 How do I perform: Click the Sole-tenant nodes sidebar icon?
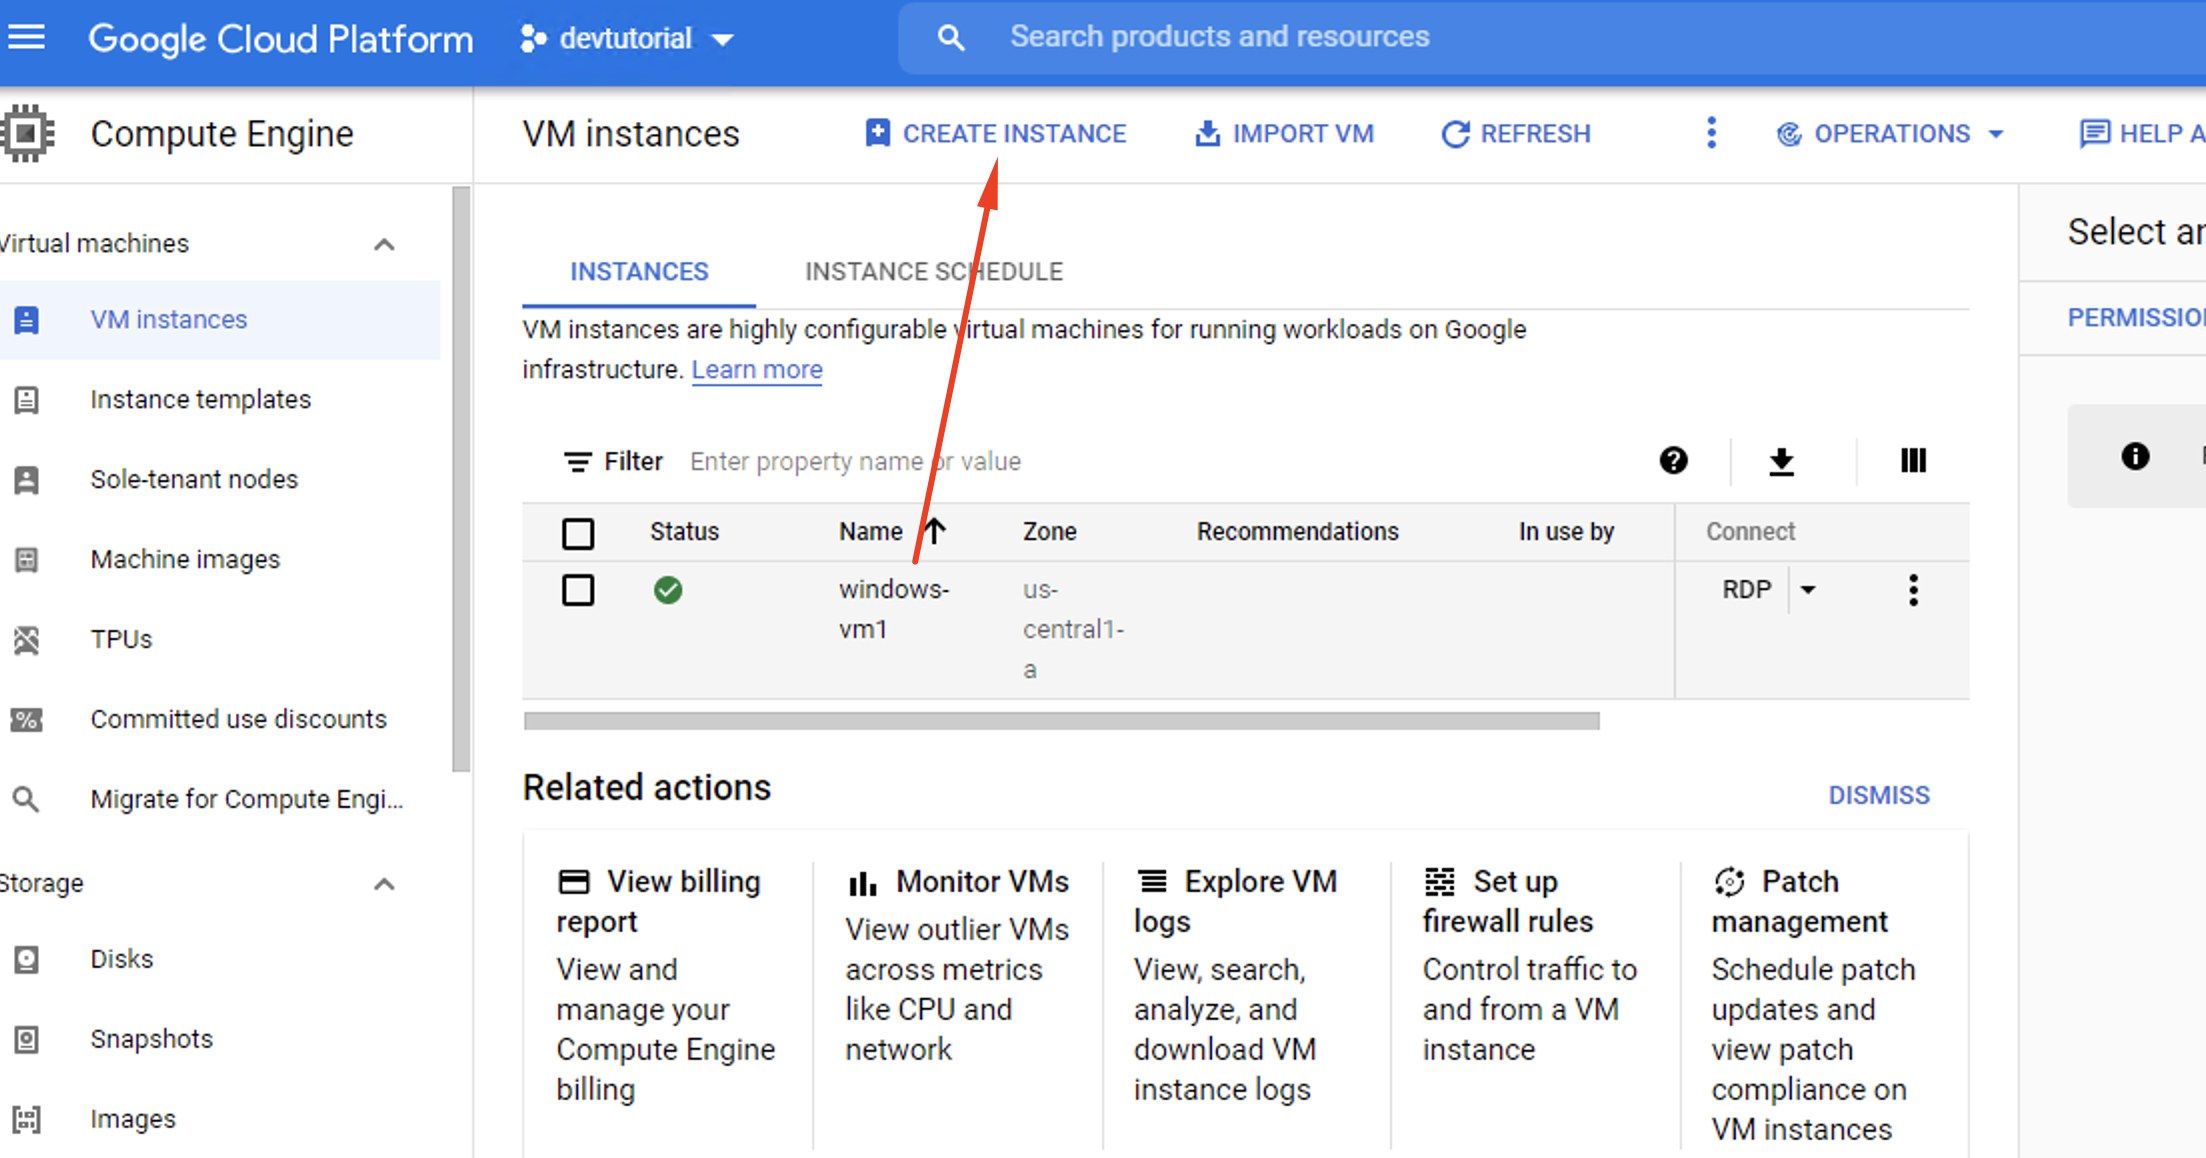coord(27,480)
